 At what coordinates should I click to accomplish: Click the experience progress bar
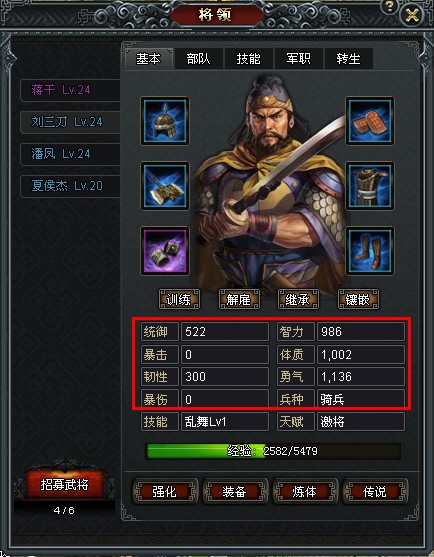pyautogui.click(x=273, y=451)
